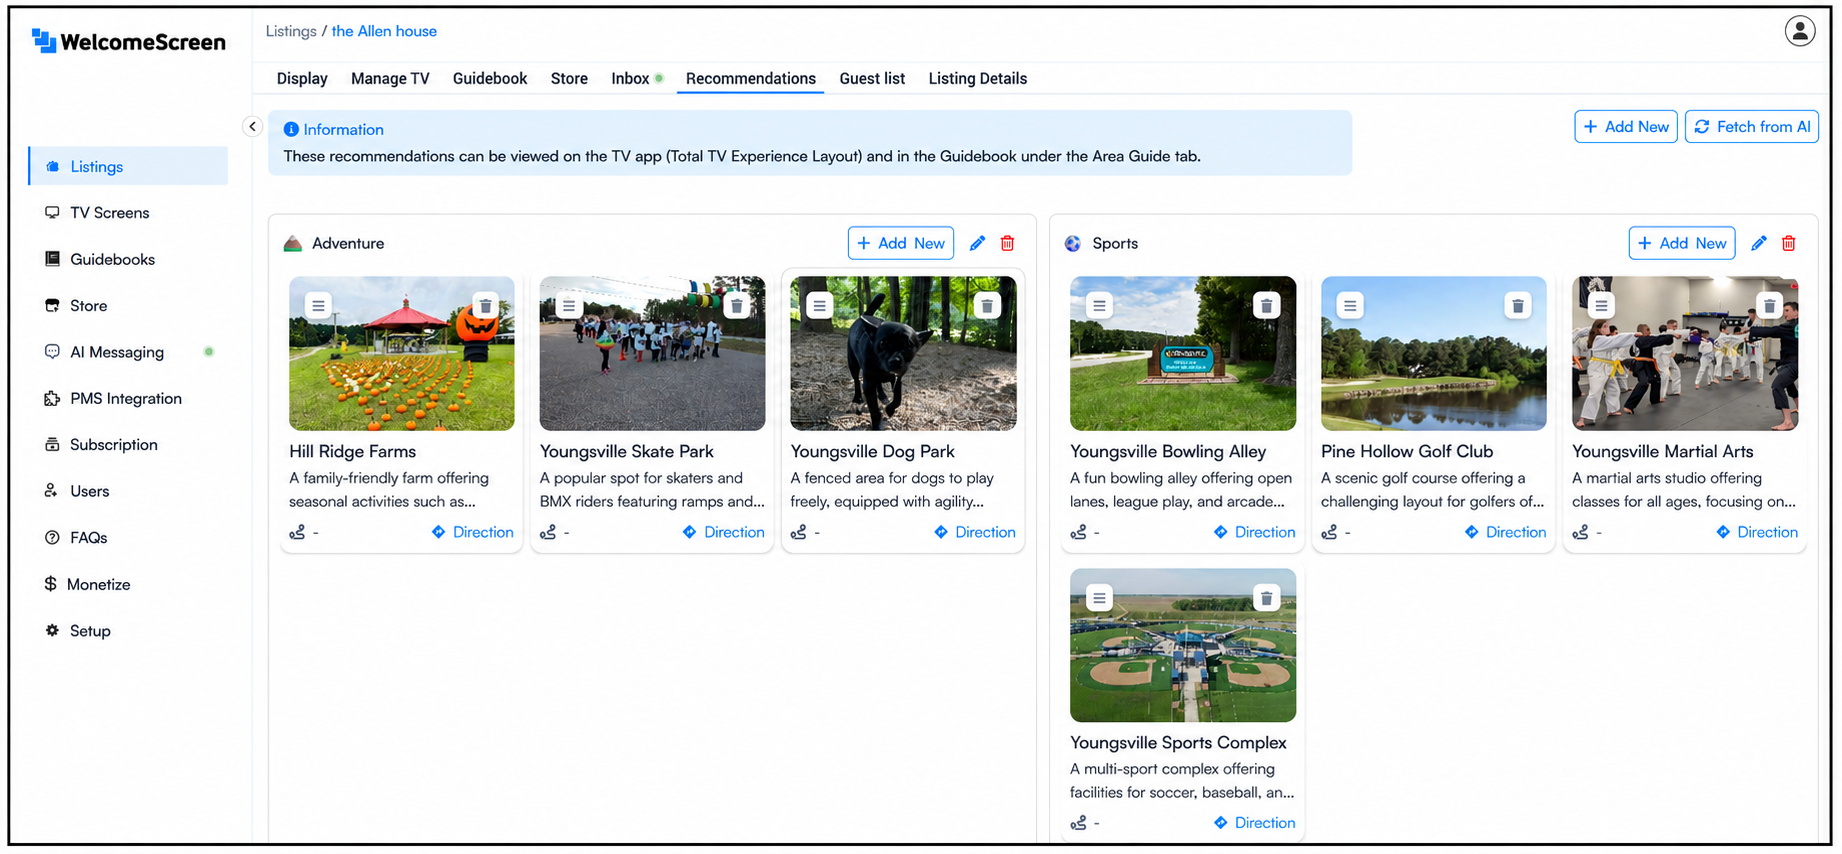Image resolution: width=1842 pixels, height=854 pixels.
Task: Collapse the sidebar with the chevron button
Action: click(252, 126)
